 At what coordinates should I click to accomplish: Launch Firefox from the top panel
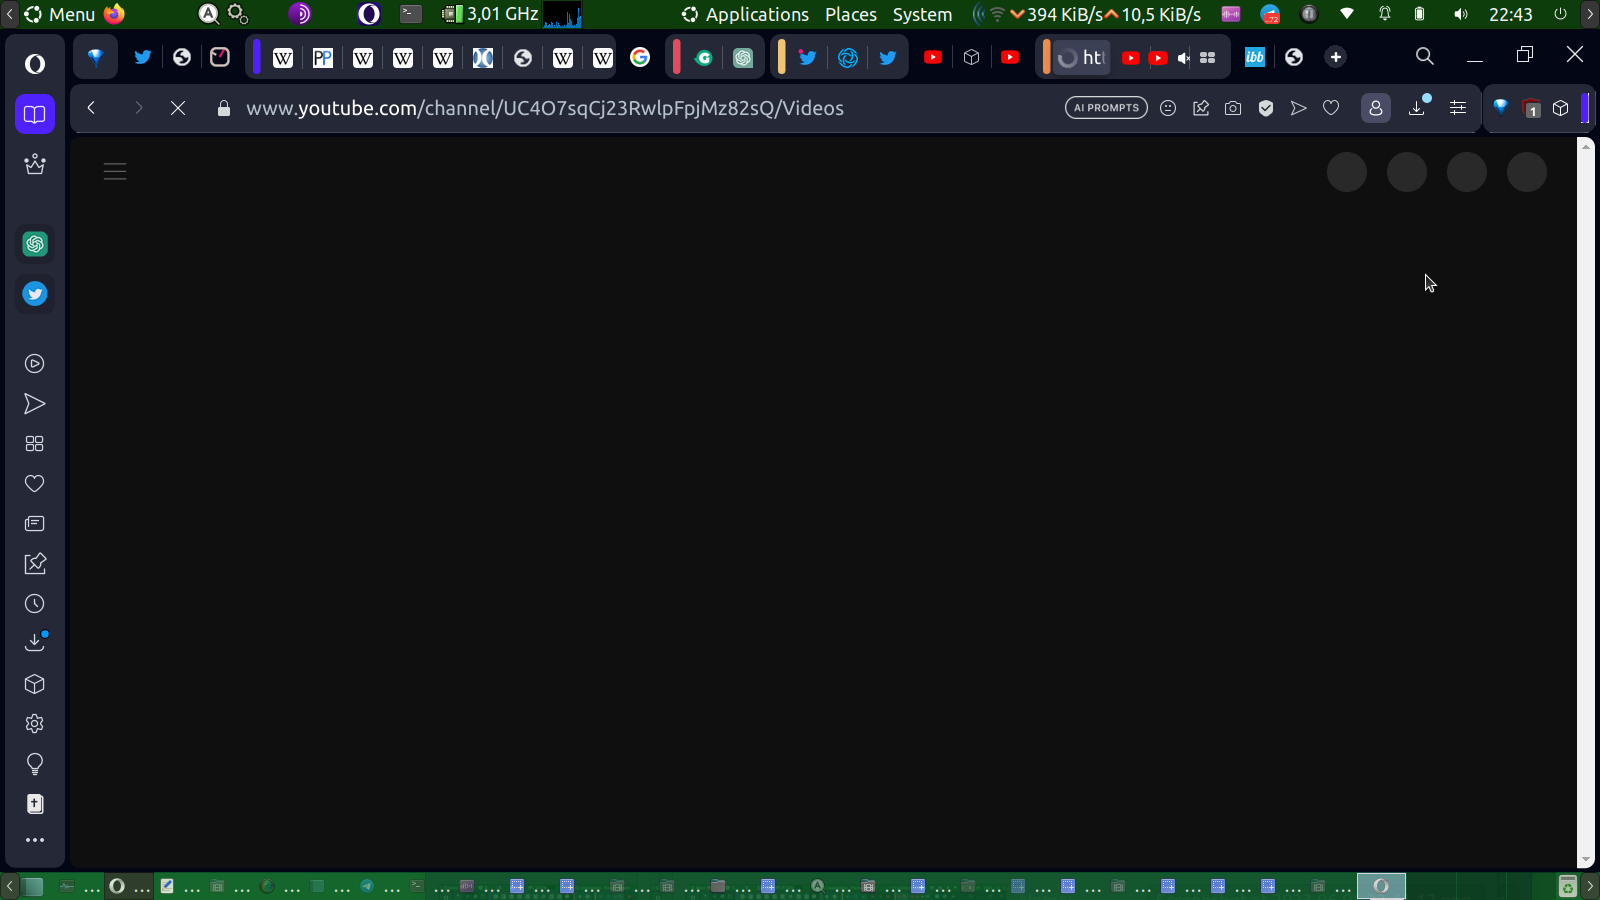pyautogui.click(x=115, y=14)
